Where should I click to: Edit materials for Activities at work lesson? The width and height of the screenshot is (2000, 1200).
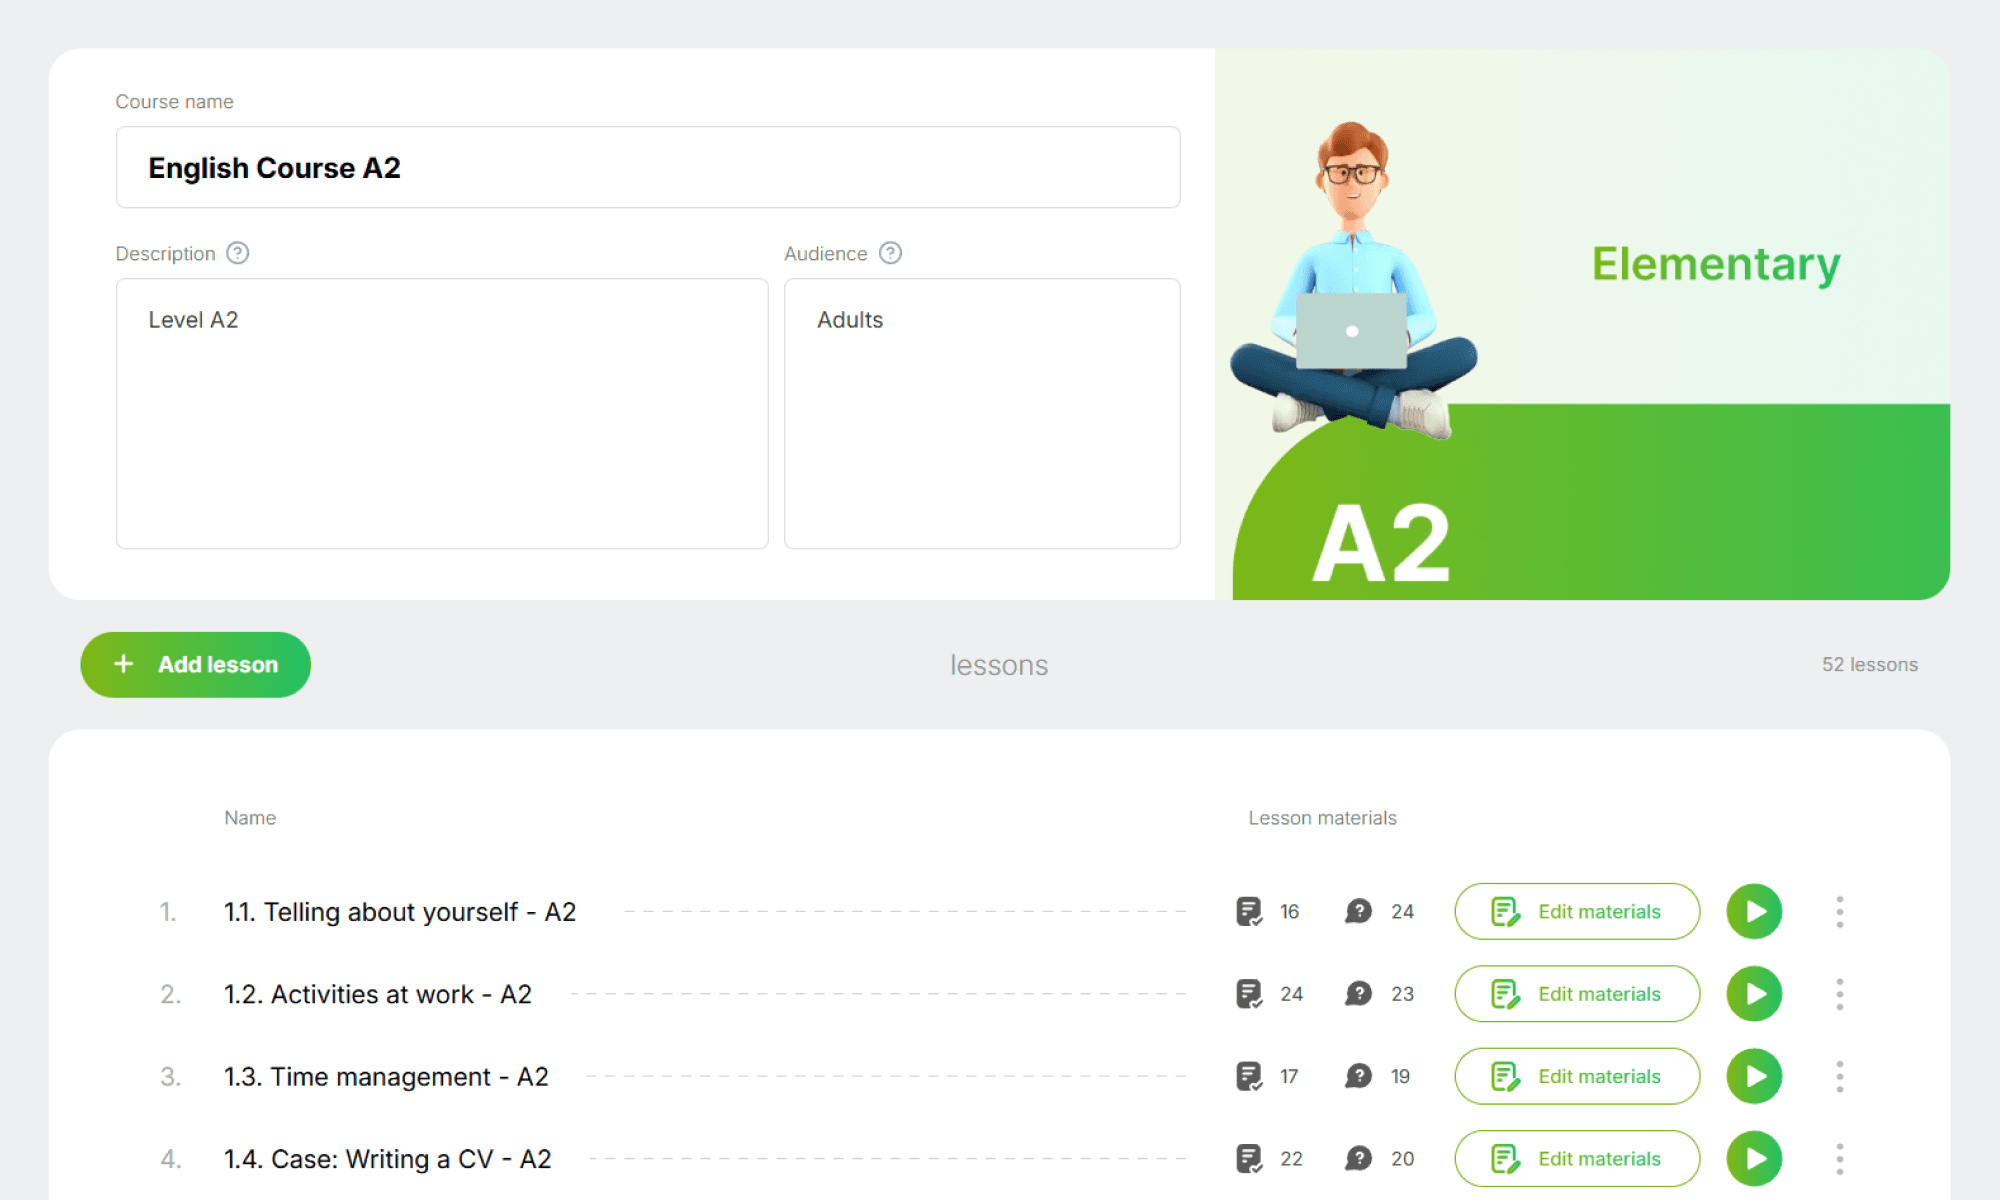click(x=1577, y=993)
